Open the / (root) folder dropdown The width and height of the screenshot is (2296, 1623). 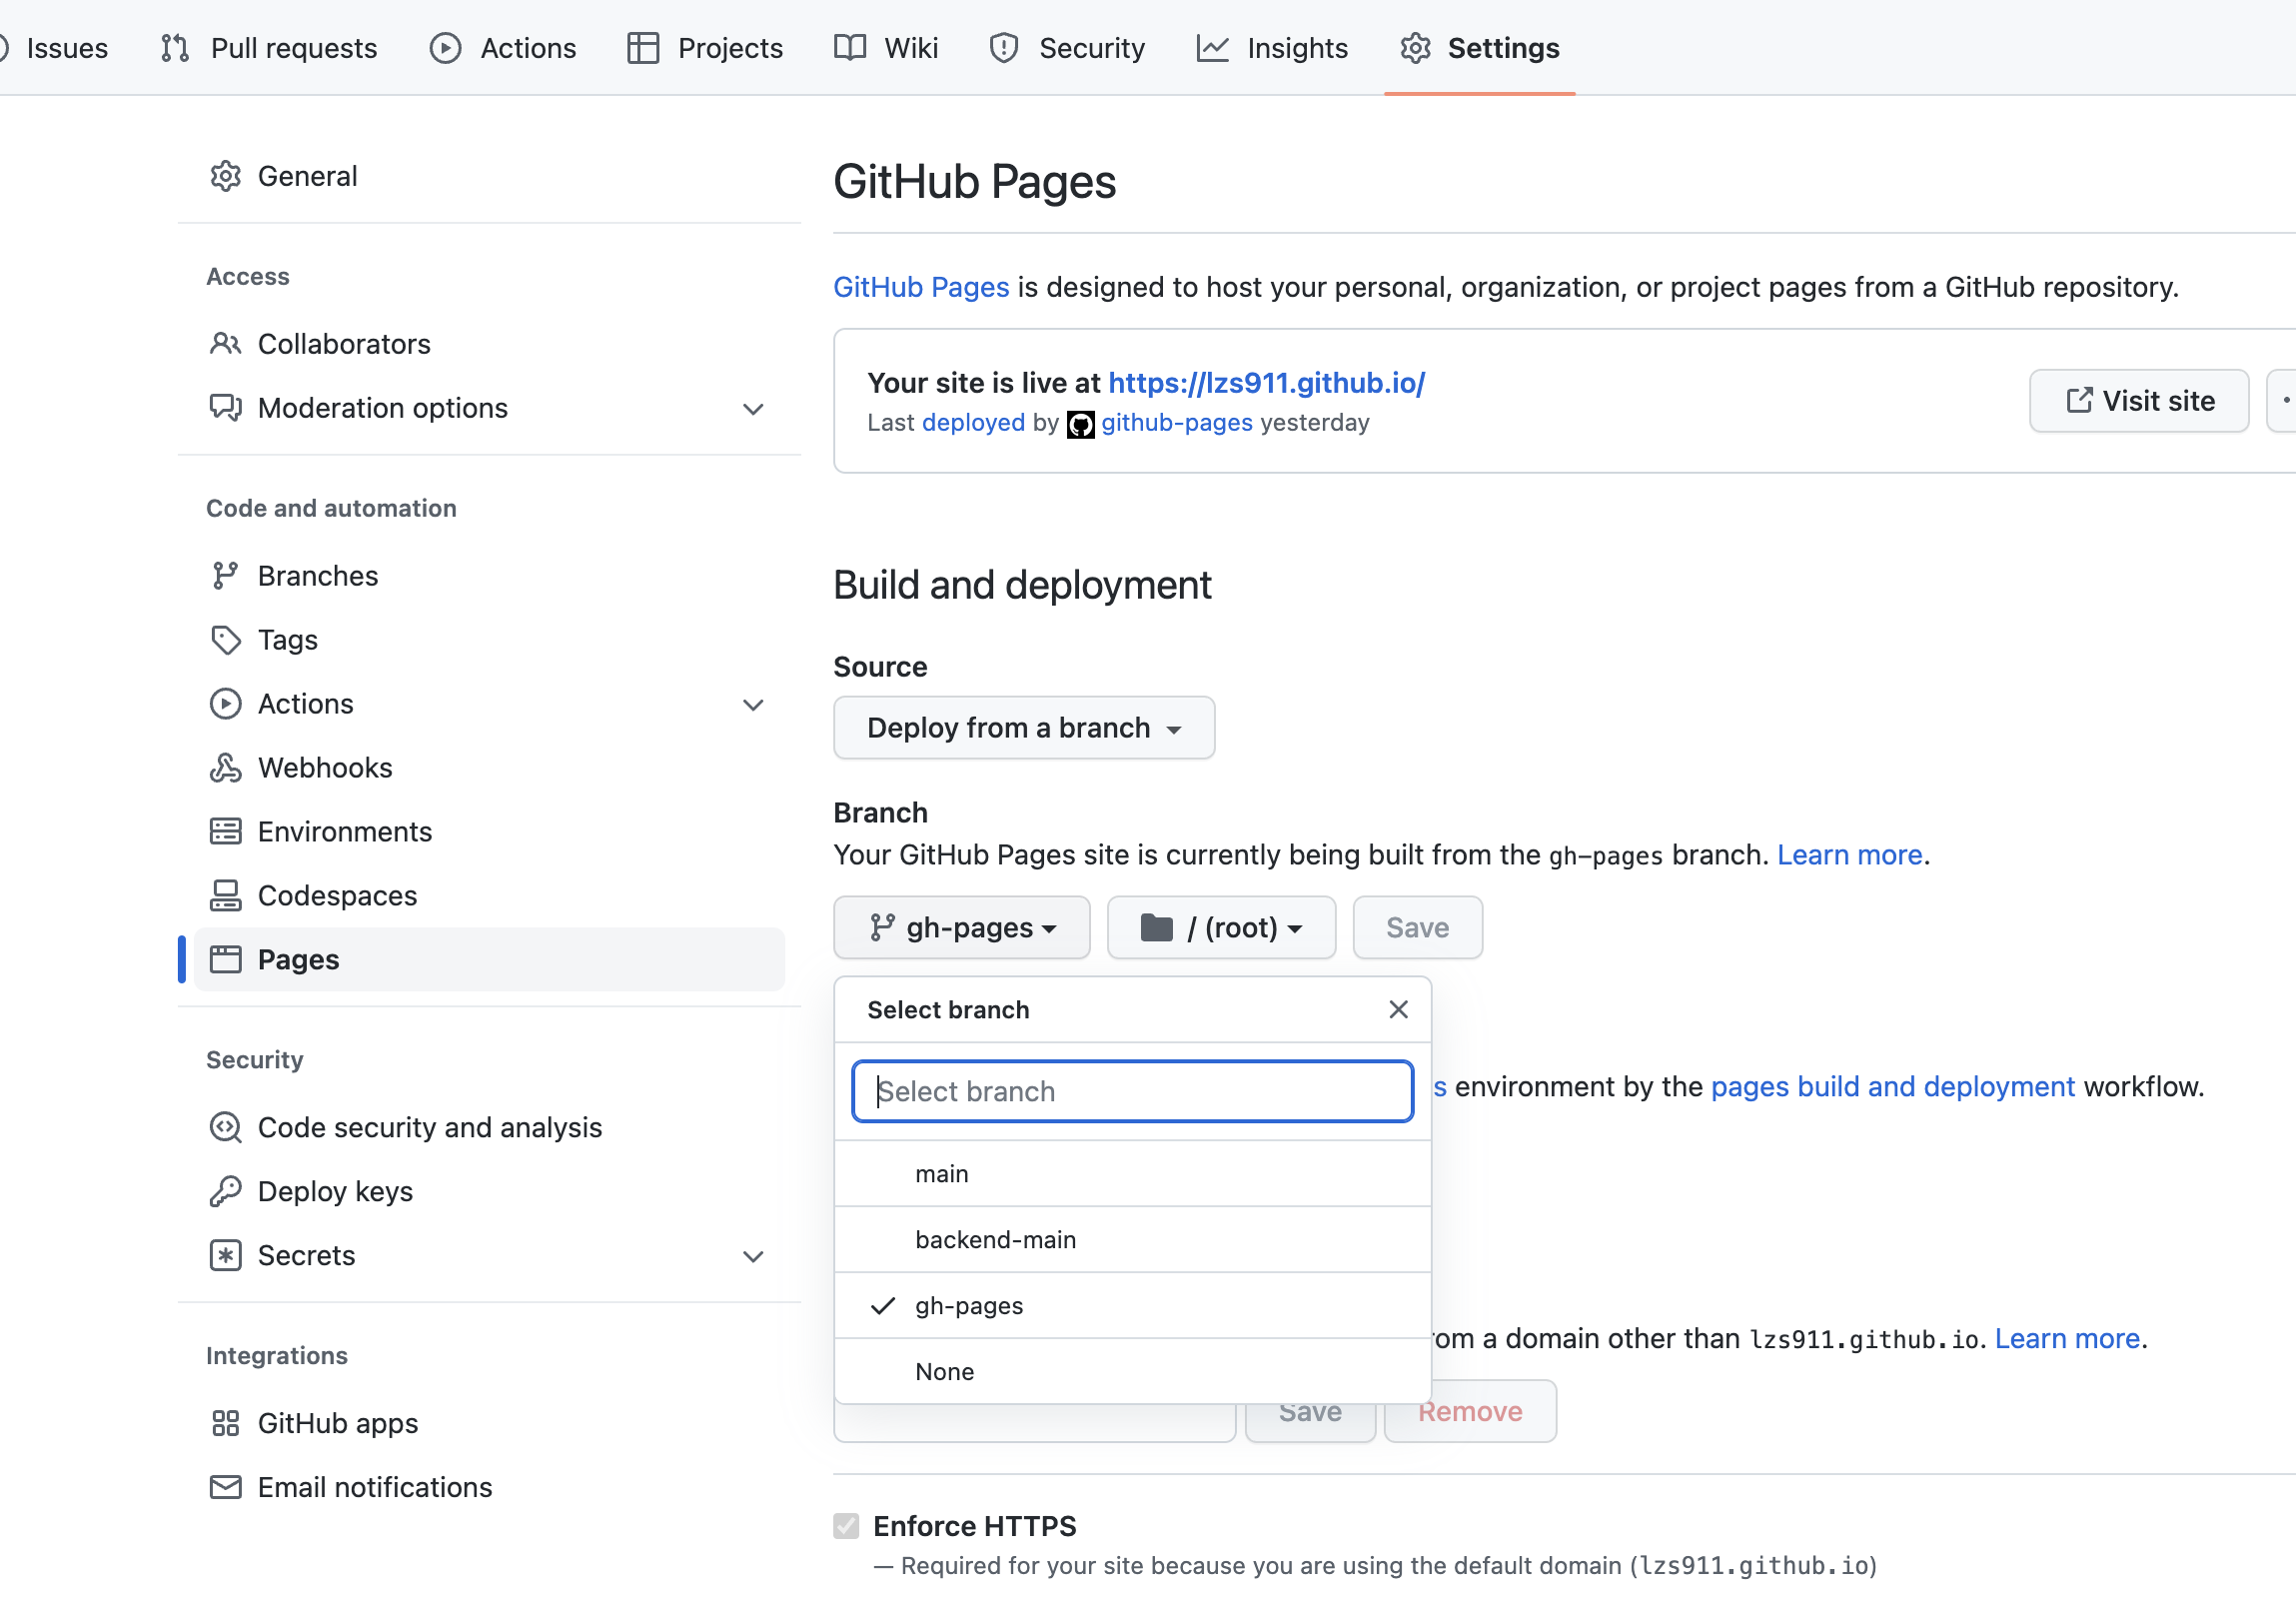pyautogui.click(x=1221, y=928)
